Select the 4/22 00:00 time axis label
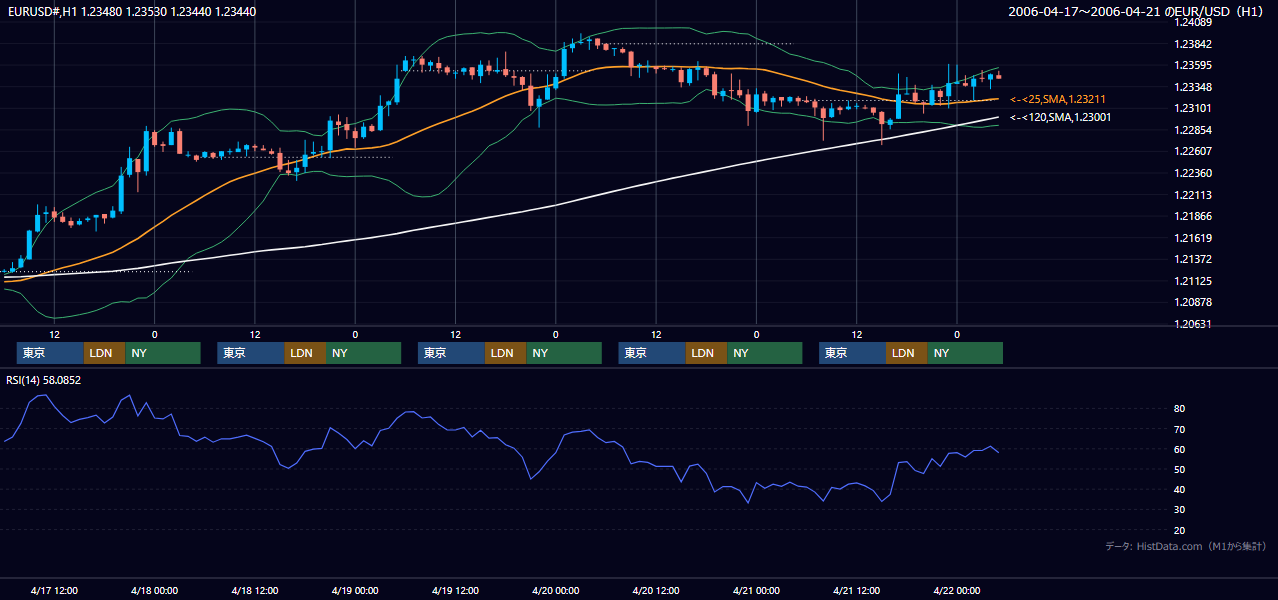1278x600 pixels. [957, 591]
